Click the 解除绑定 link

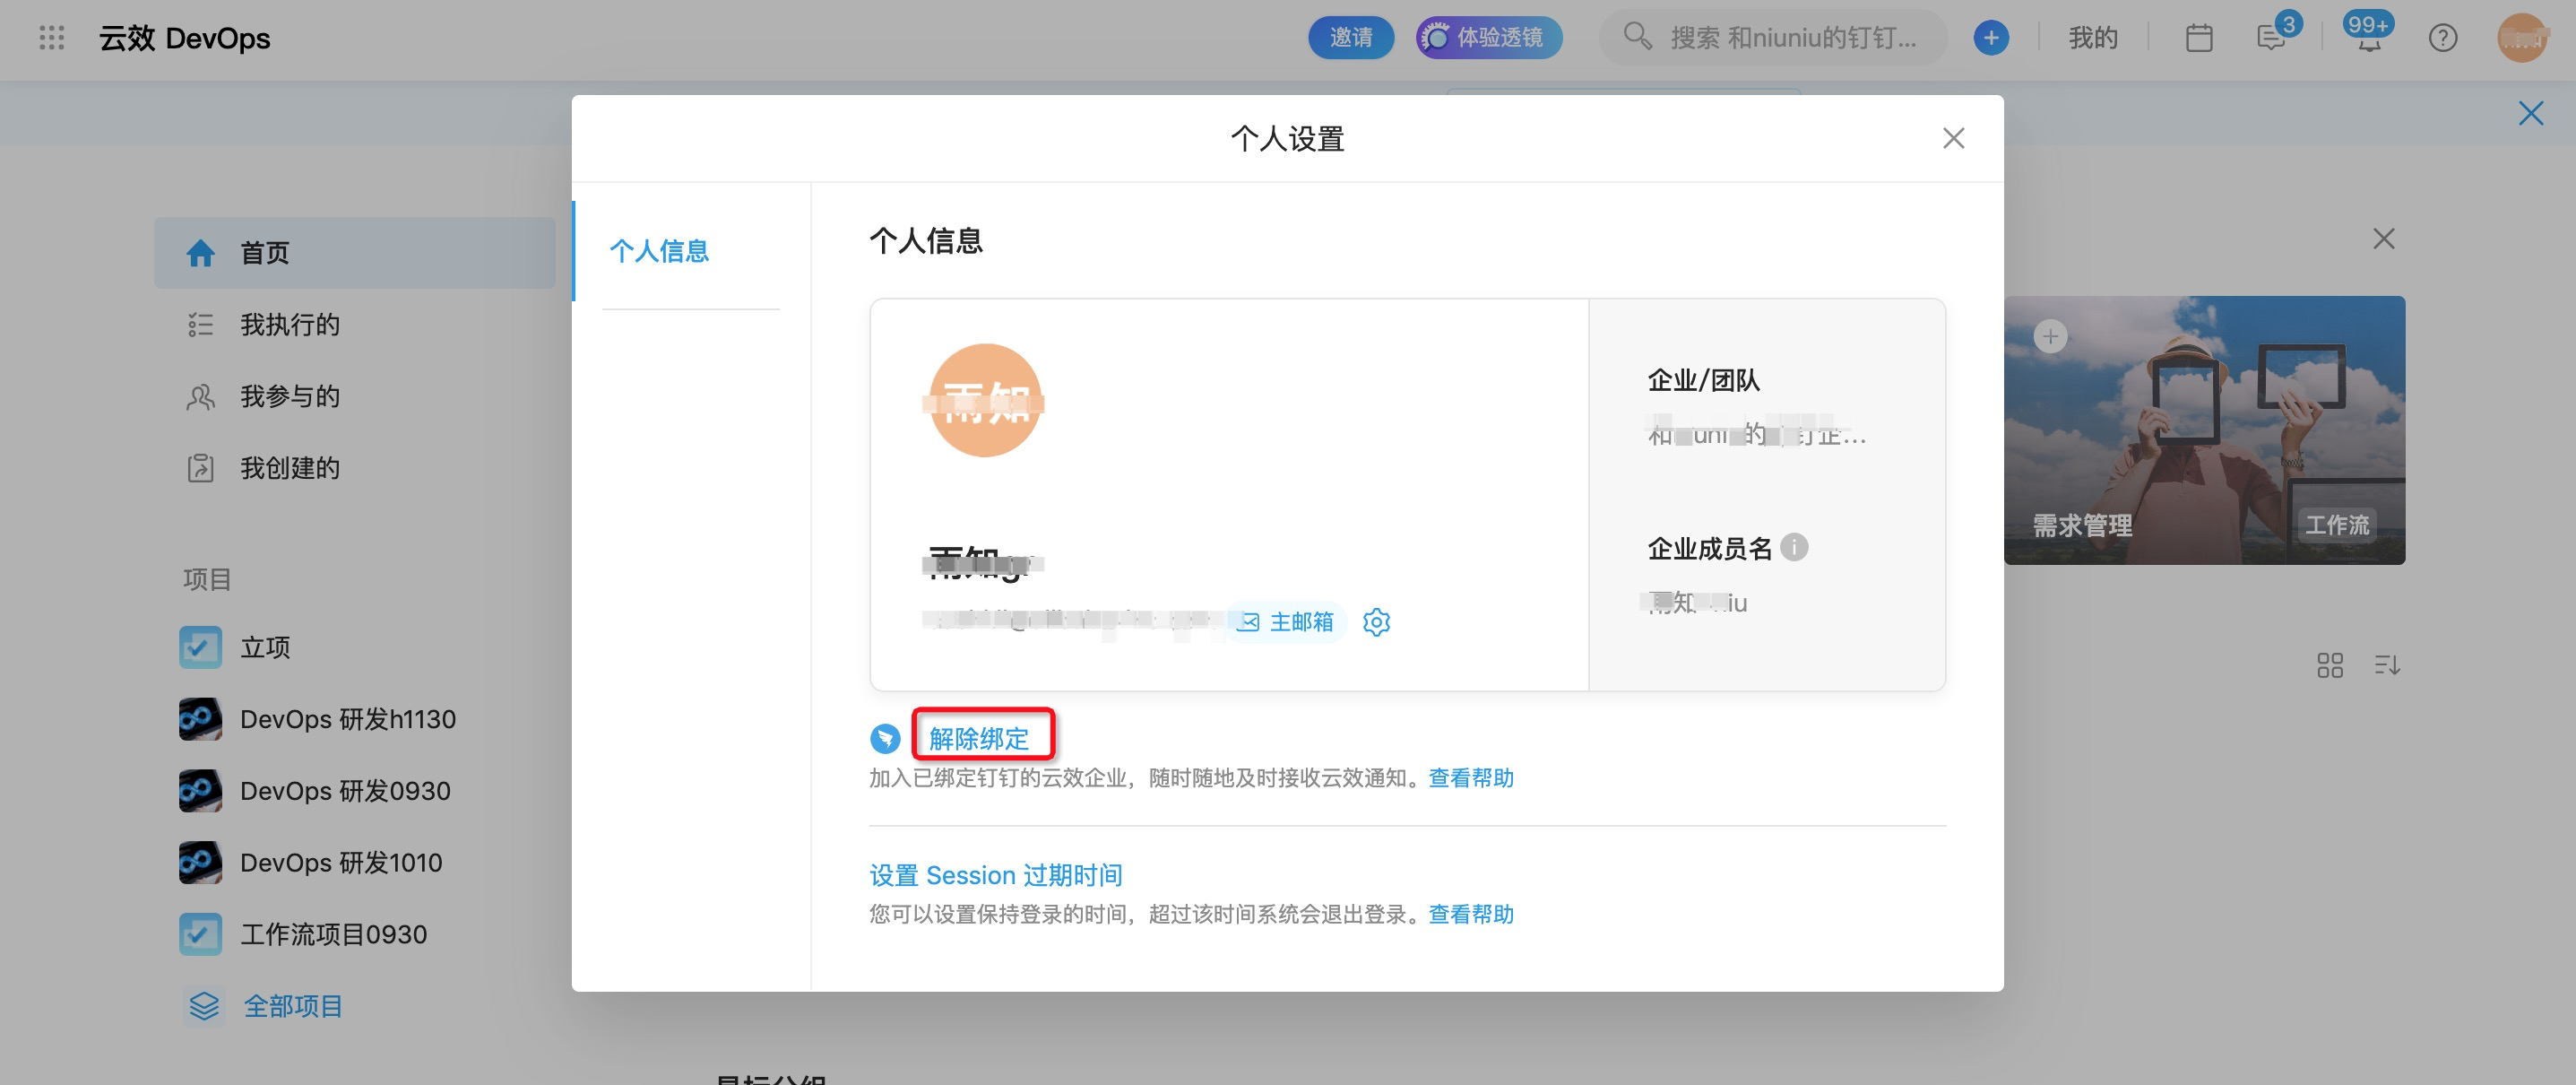pyautogui.click(x=979, y=738)
